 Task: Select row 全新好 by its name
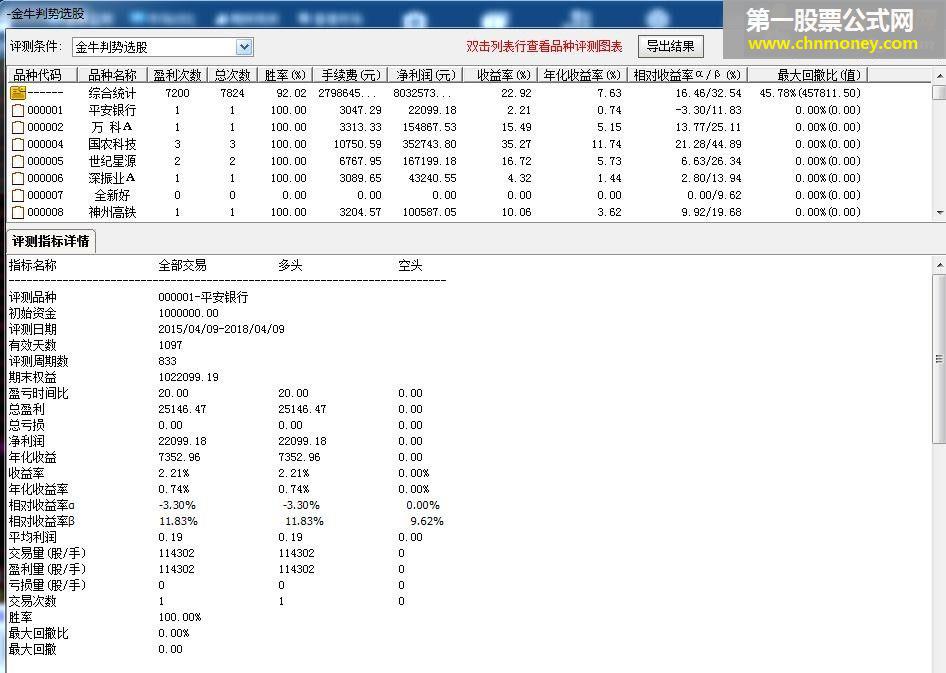[x=112, y=195]
